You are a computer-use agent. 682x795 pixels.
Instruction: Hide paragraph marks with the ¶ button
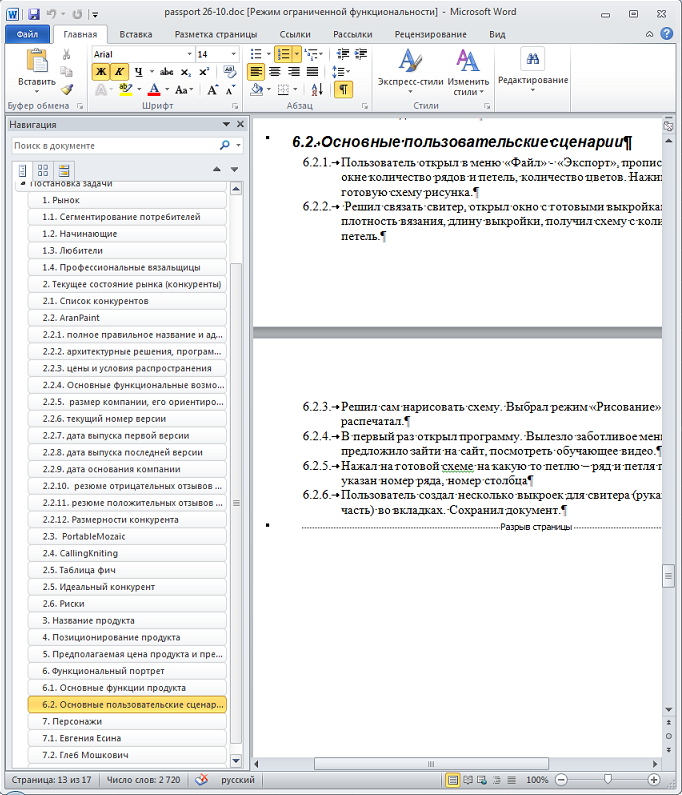[342, 89]
